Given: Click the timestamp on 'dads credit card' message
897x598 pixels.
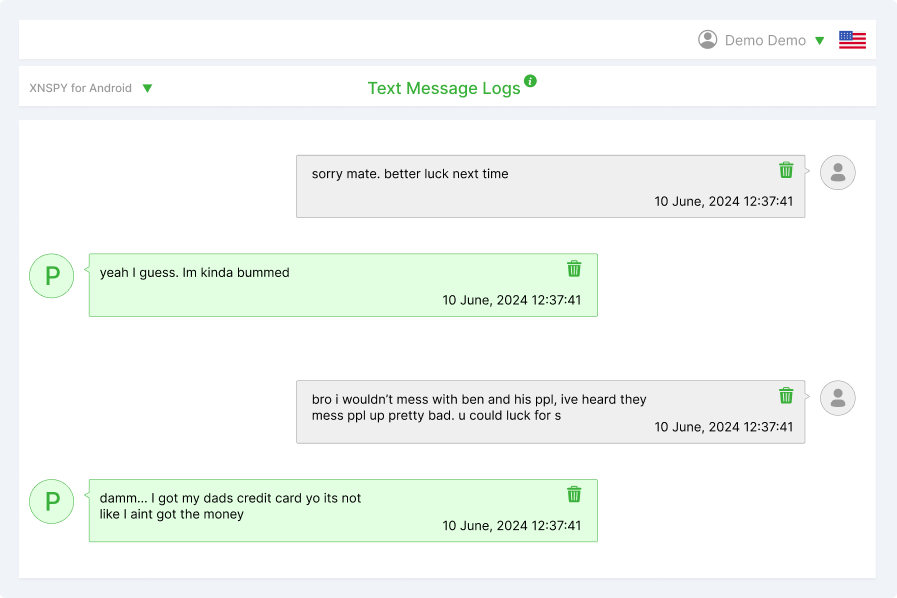Looking at the screenshot, I should 511,525.
